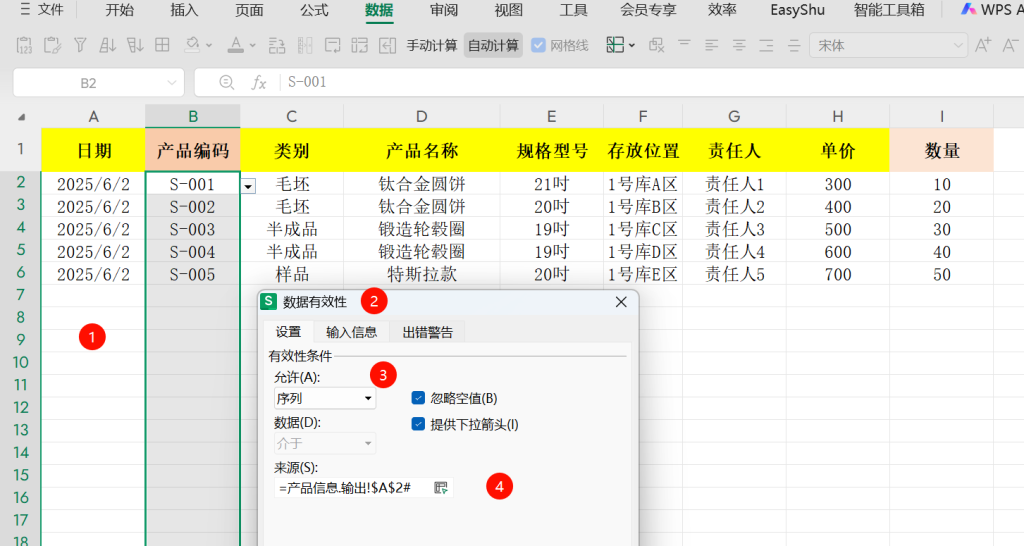1024x546 pixels.
Task: Click the freeze panes grid icon
Action: pos(615,45)
